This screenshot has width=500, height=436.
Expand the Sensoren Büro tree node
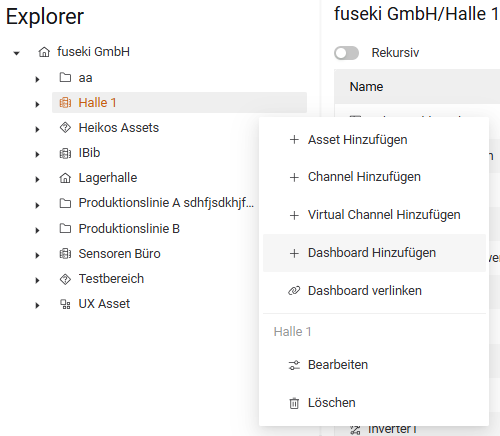tap(37, 255)
